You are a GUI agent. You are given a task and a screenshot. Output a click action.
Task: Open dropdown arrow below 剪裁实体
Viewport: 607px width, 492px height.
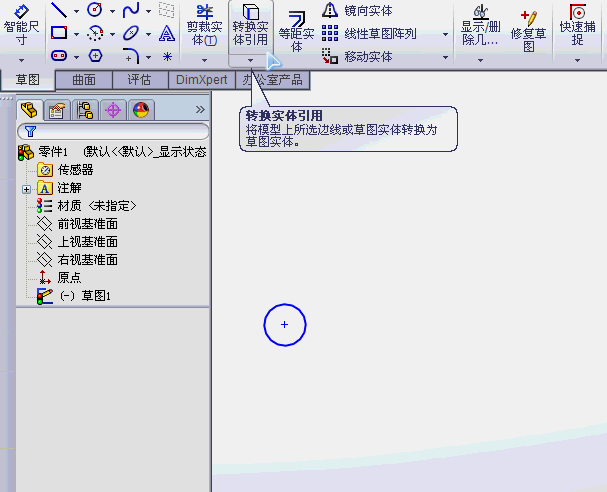tap(204, 60)
